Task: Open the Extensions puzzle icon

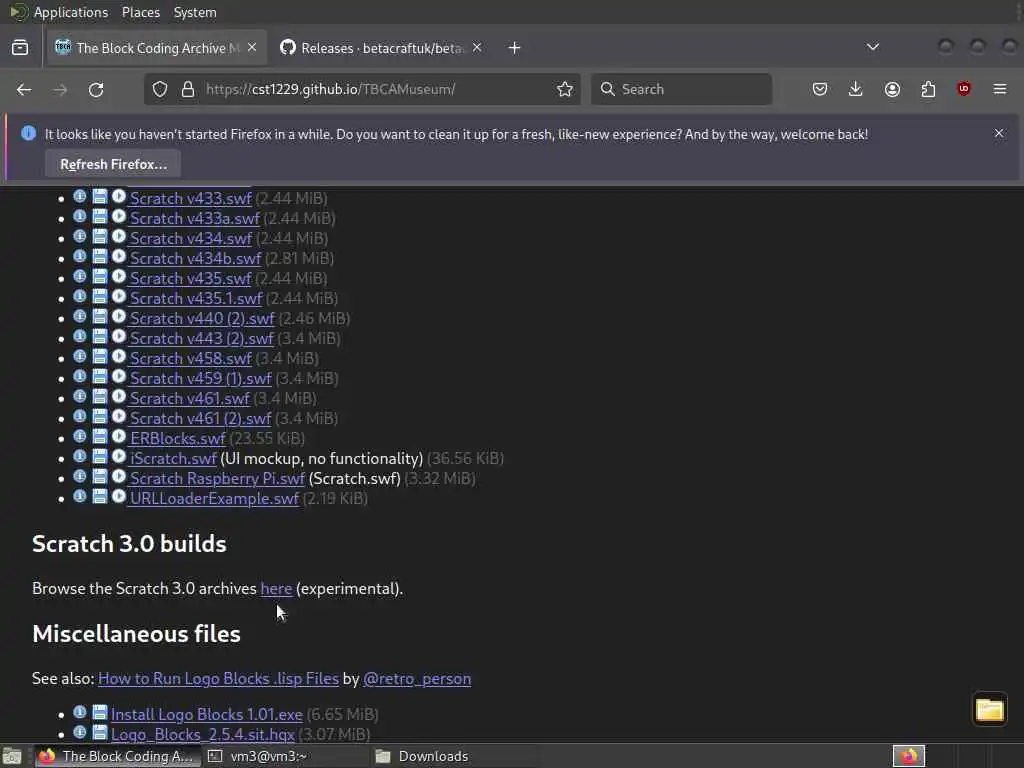Action: 928,89
